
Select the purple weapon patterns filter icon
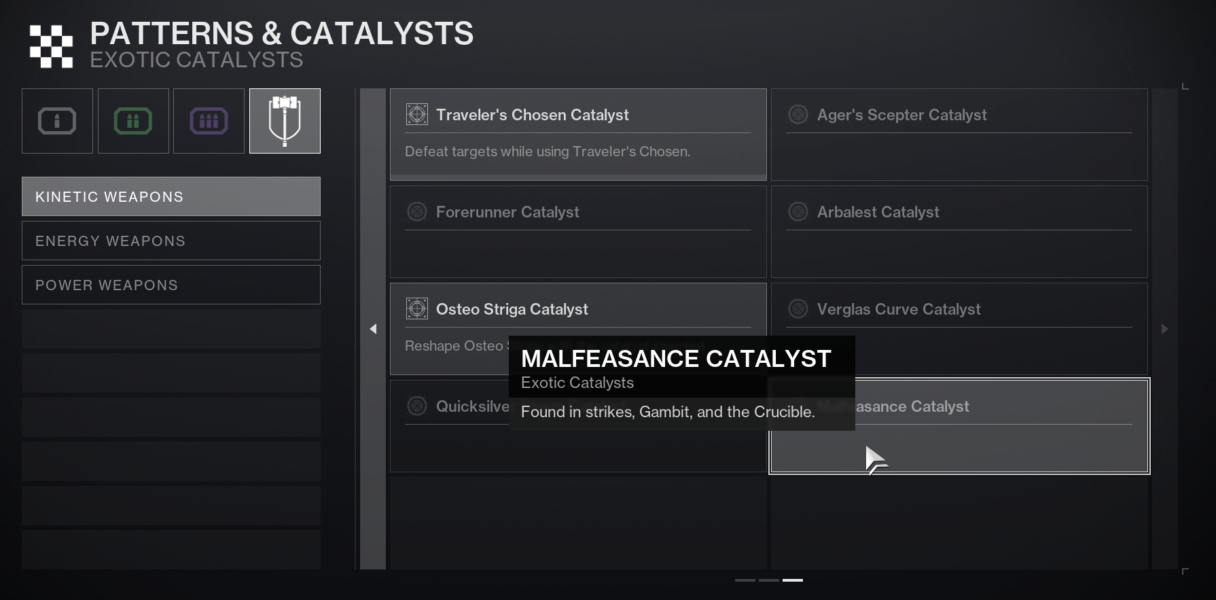pos(208,120)
